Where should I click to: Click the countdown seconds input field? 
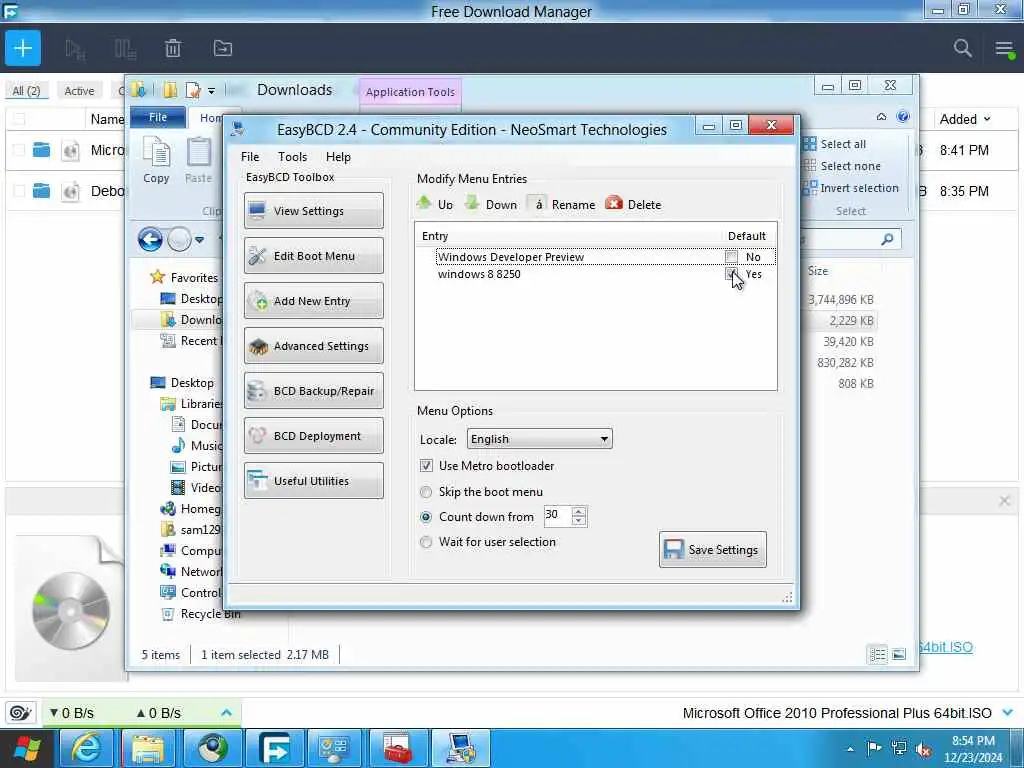(x=557, y=515)
